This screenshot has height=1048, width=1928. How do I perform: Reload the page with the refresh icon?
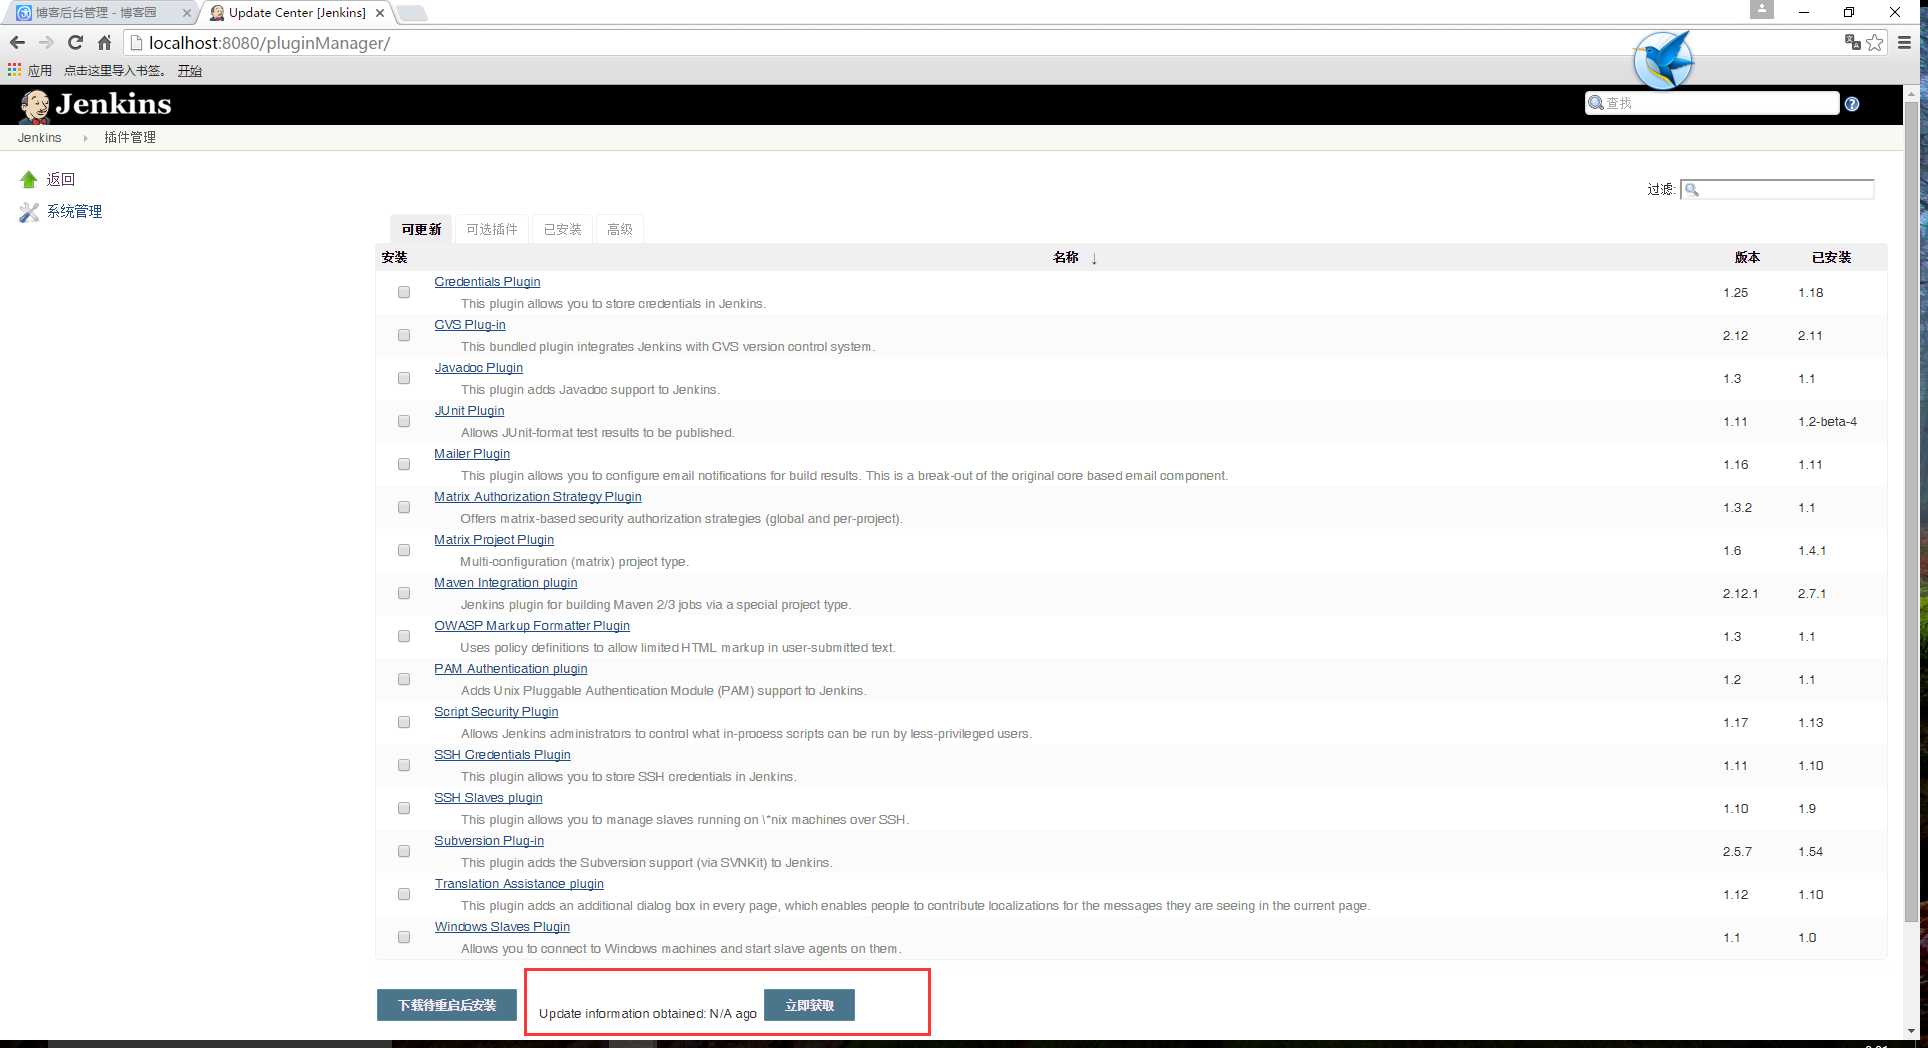(75, 43)
